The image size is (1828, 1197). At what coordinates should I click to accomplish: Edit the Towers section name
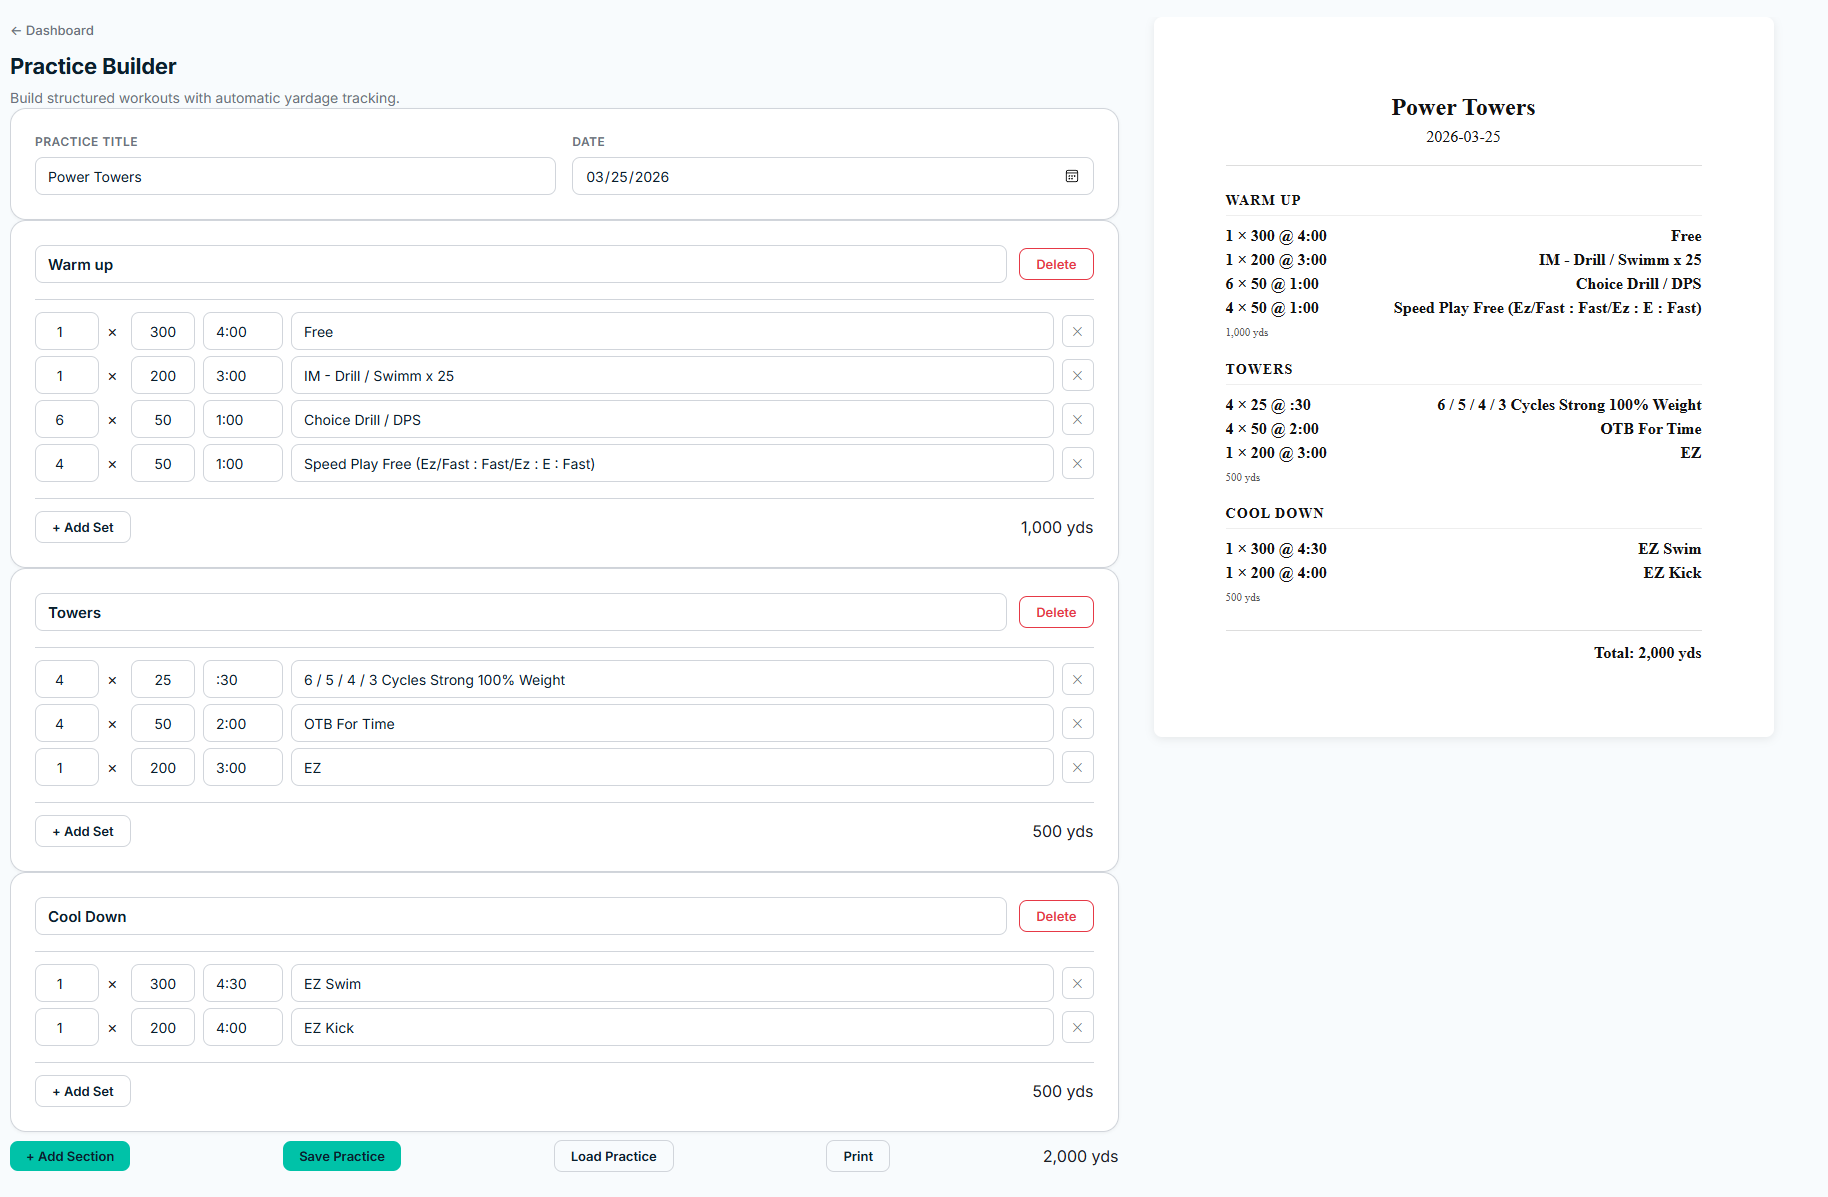(520, 612)
